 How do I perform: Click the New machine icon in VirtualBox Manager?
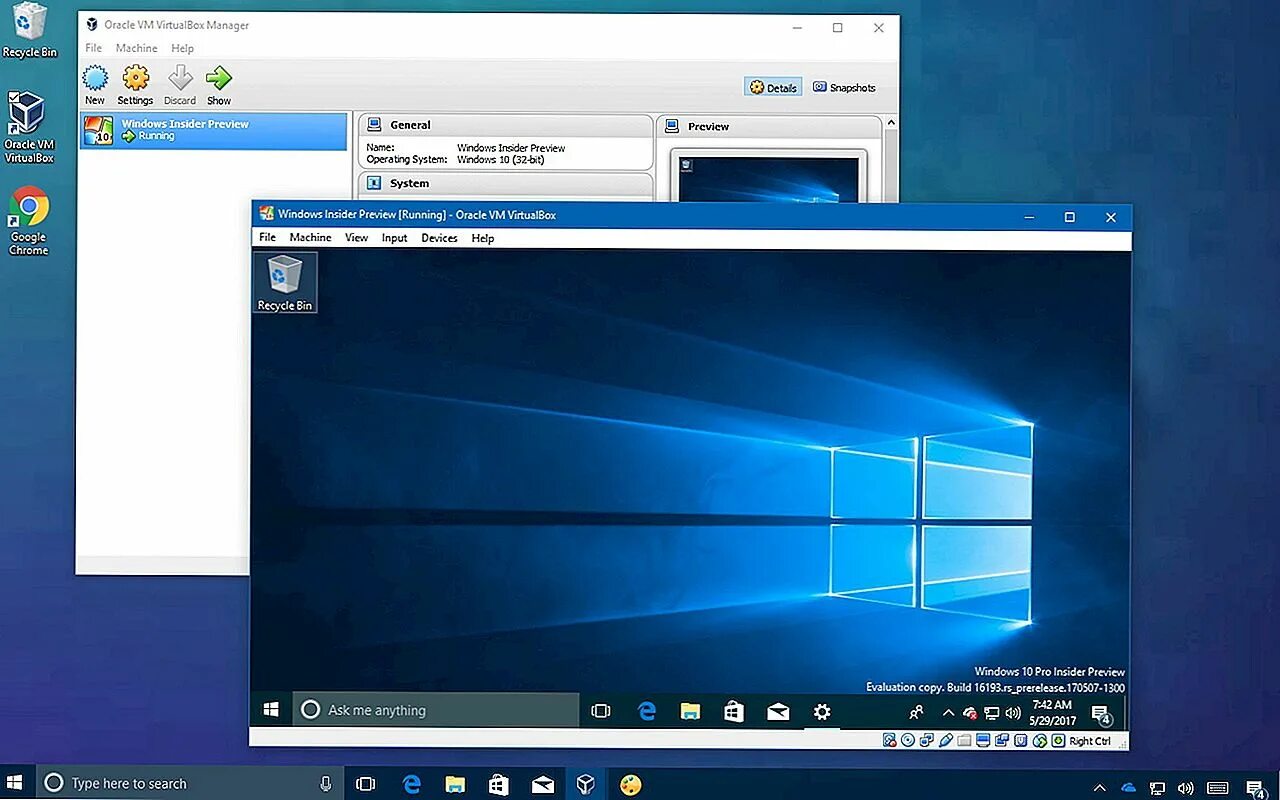tap(95, 78)
